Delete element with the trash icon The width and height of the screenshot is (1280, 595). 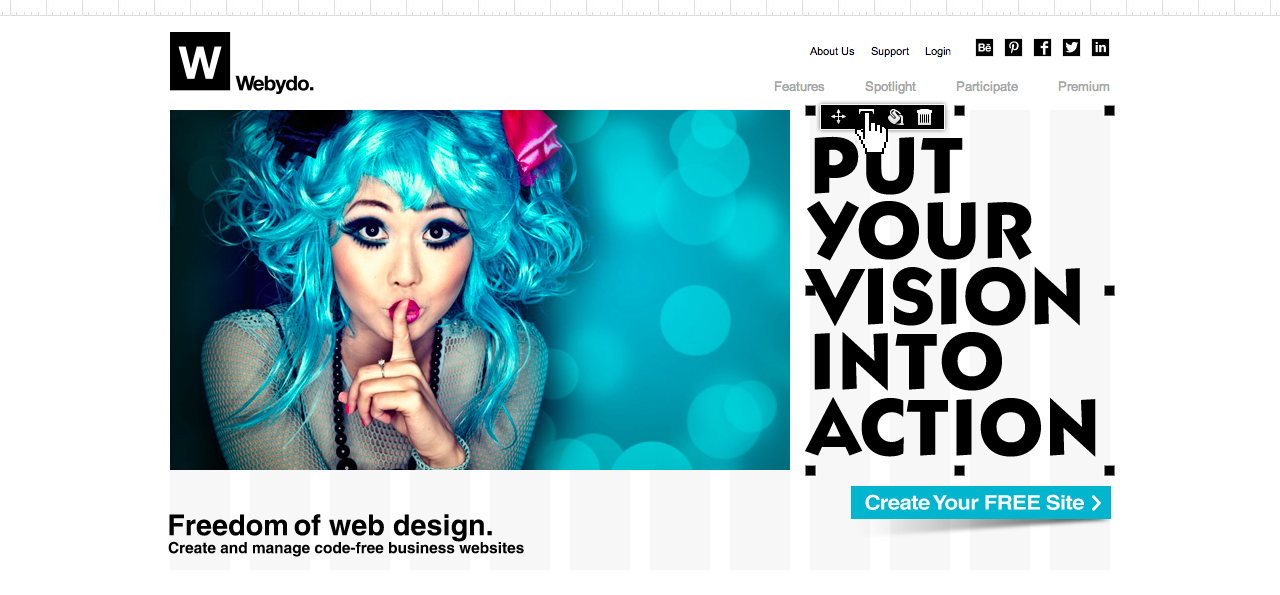(925, 117)
